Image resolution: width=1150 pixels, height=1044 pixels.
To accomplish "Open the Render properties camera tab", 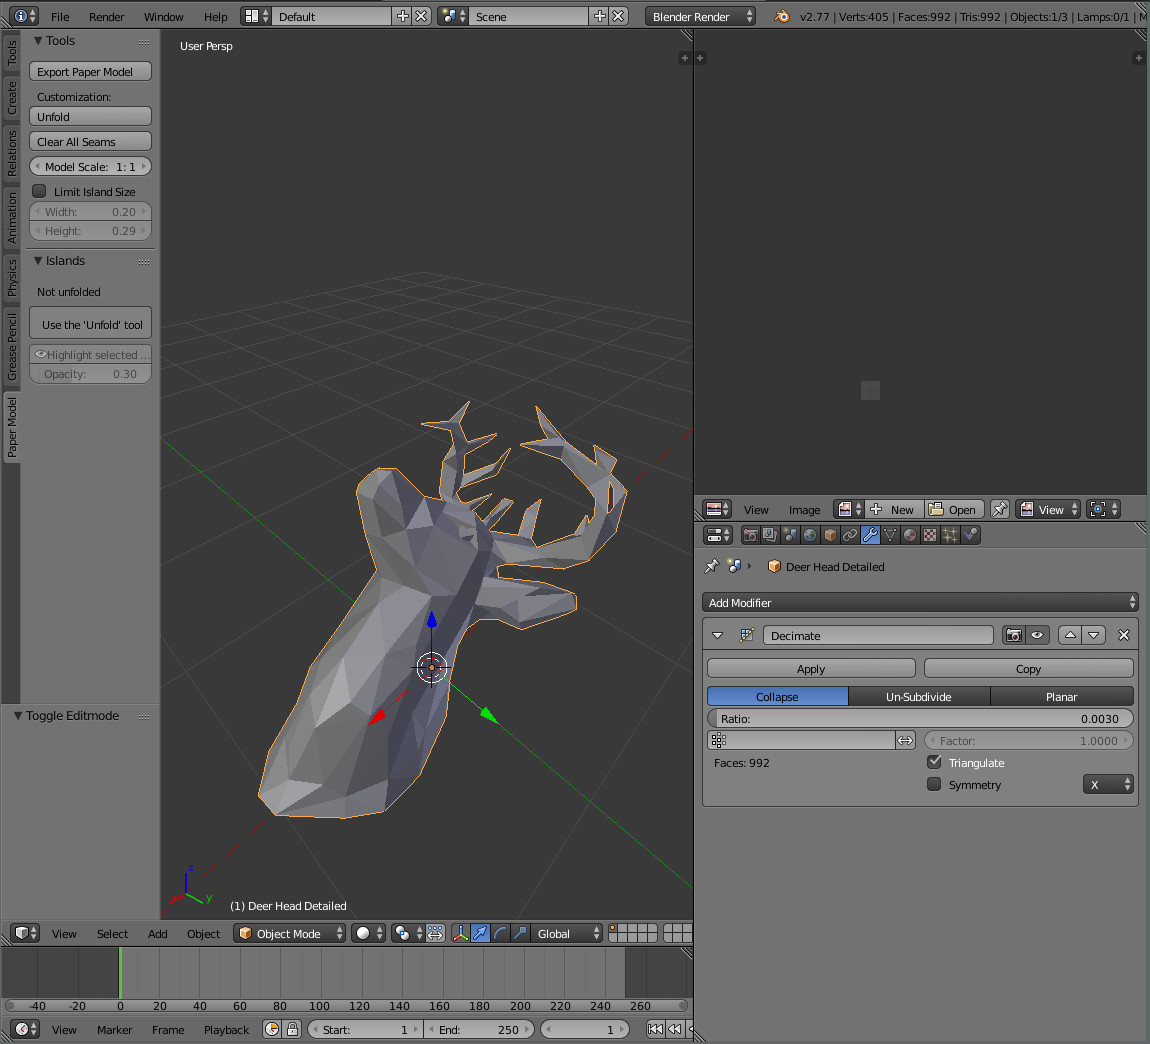I will tap(750, 535).
